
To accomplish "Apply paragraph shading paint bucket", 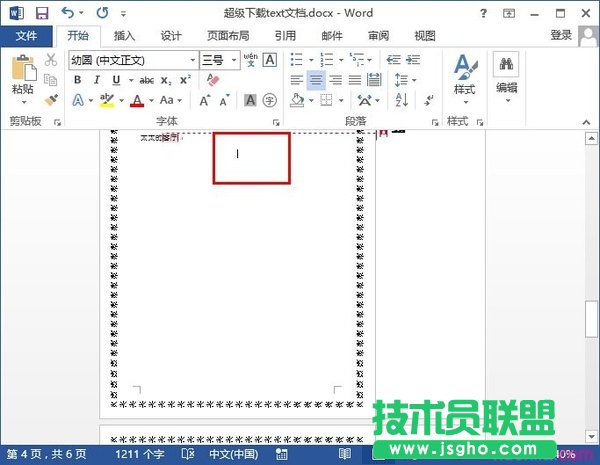I will pyautogui.click(x=297, y=100).
